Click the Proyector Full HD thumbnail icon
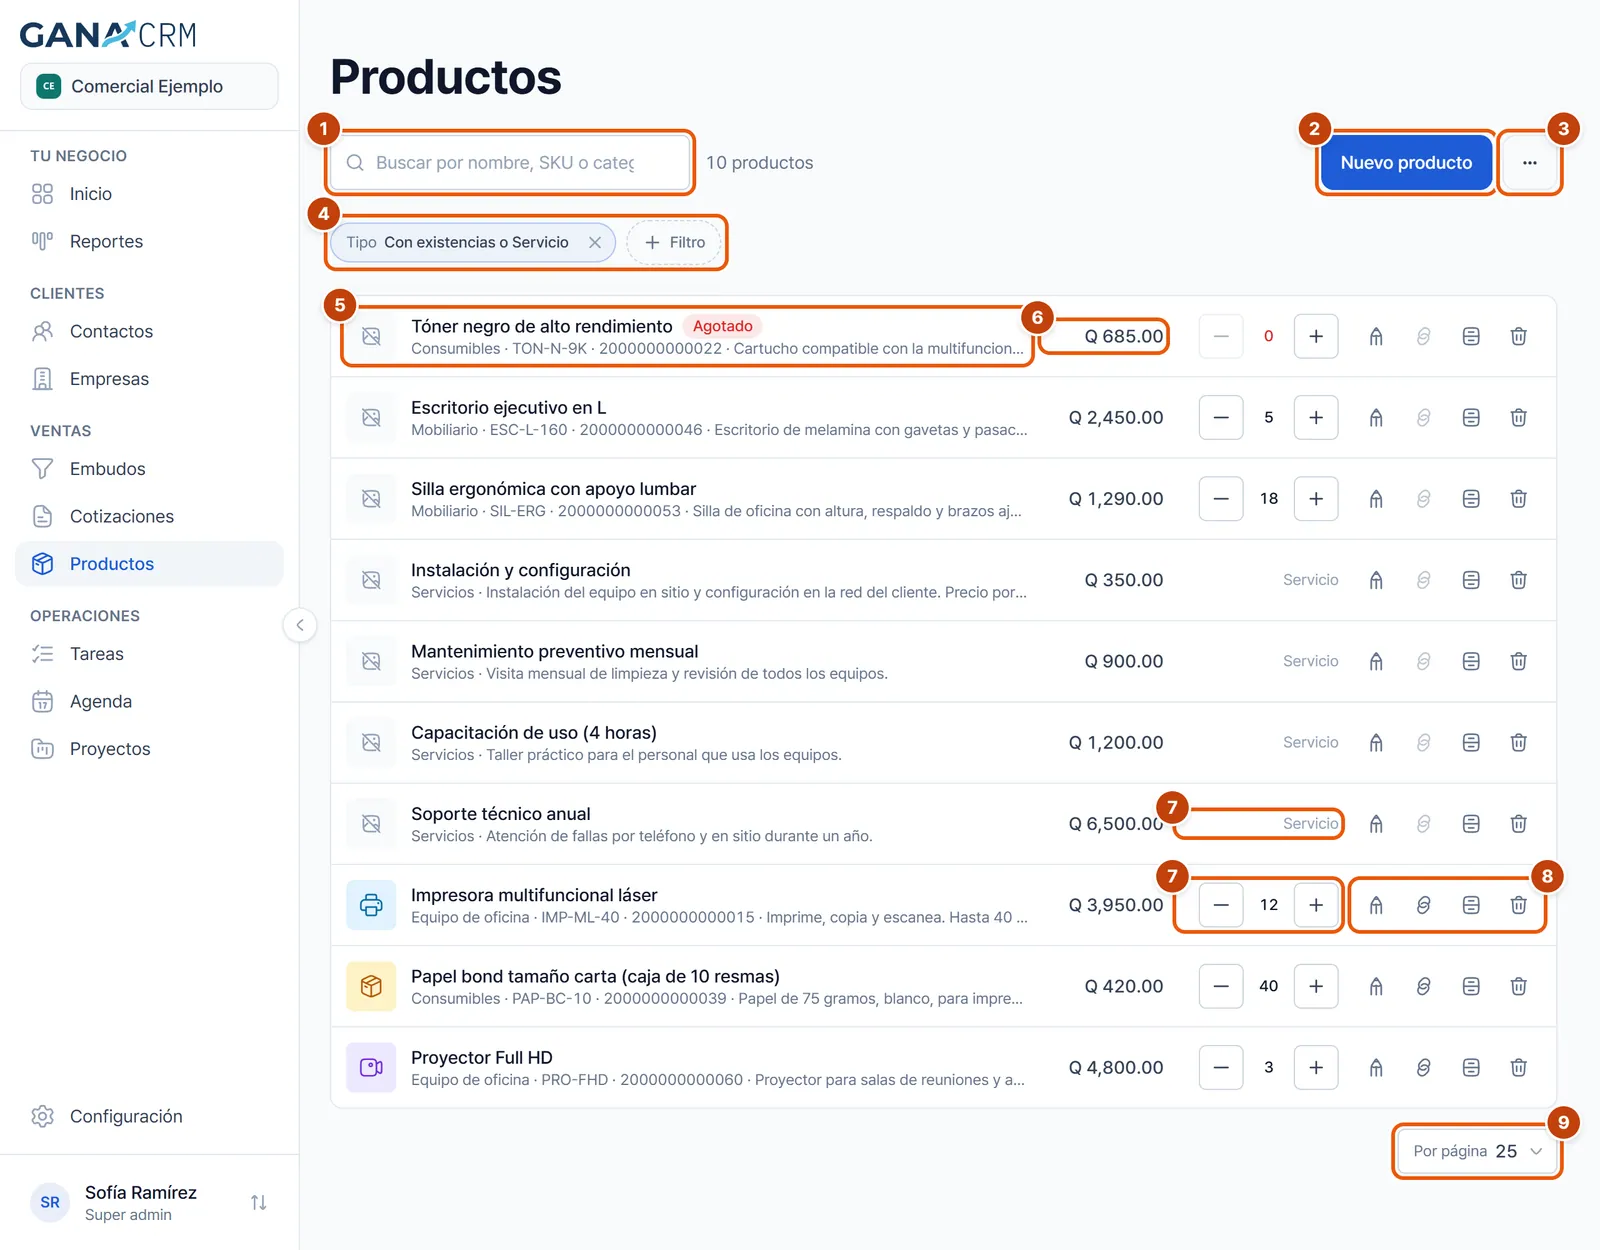The image size is (1600, 1250). click(371, 1067)
